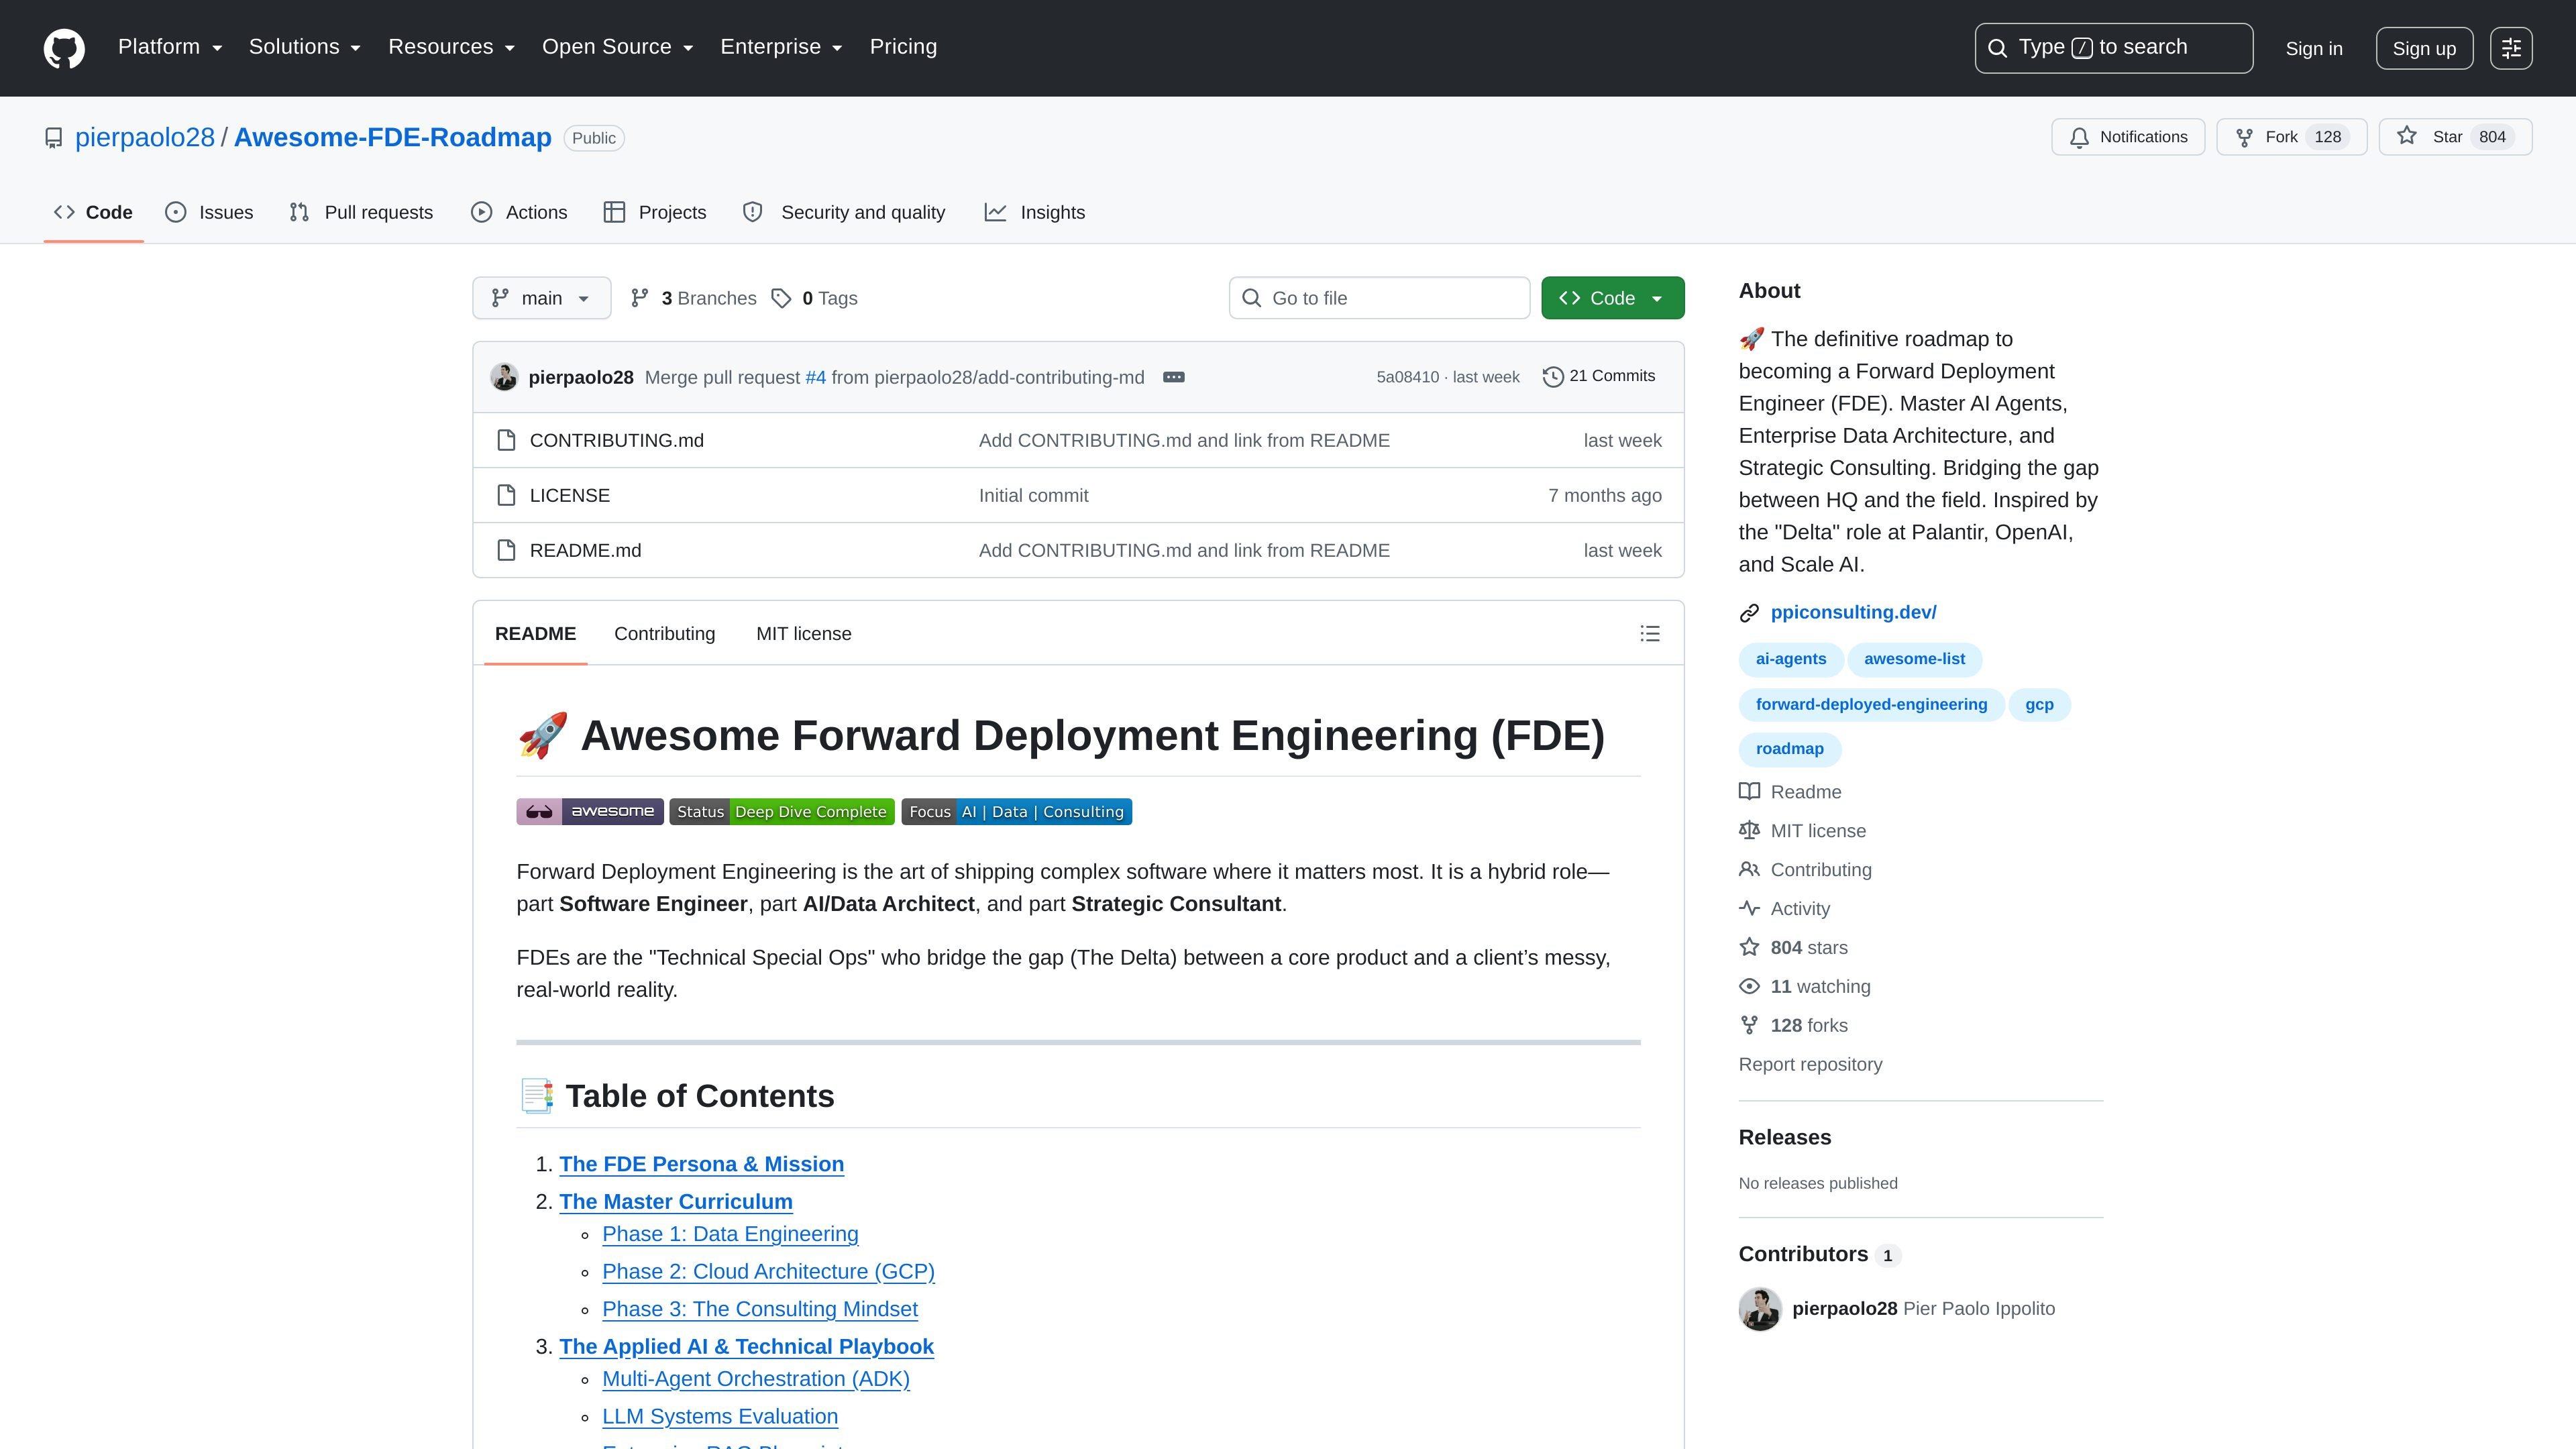Image resolution: width=2576 pixels, height=1449 pixels.
Task: Click the link icon beside ppiconsulting.dev
Action: click(x=1749, y=613)
